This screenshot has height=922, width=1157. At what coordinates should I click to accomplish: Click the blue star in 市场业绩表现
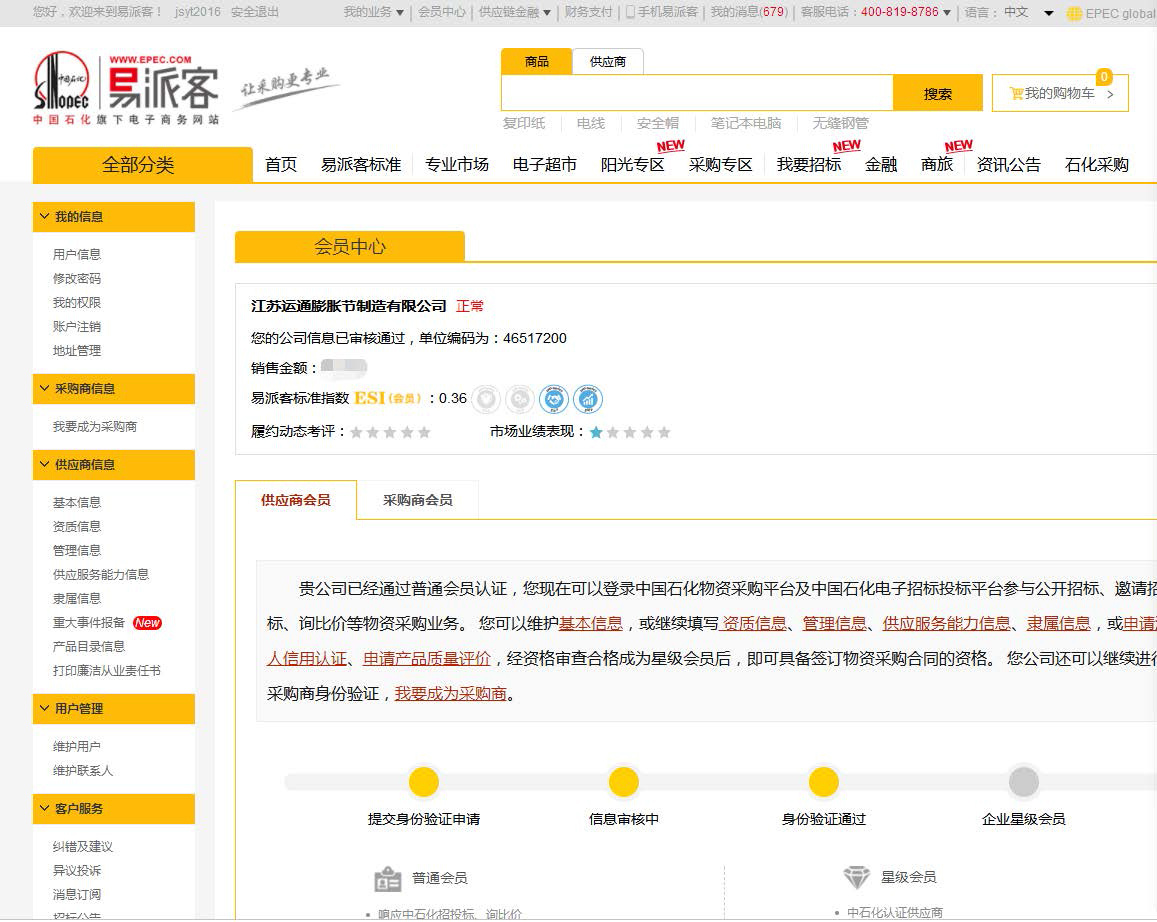(596, 432)
